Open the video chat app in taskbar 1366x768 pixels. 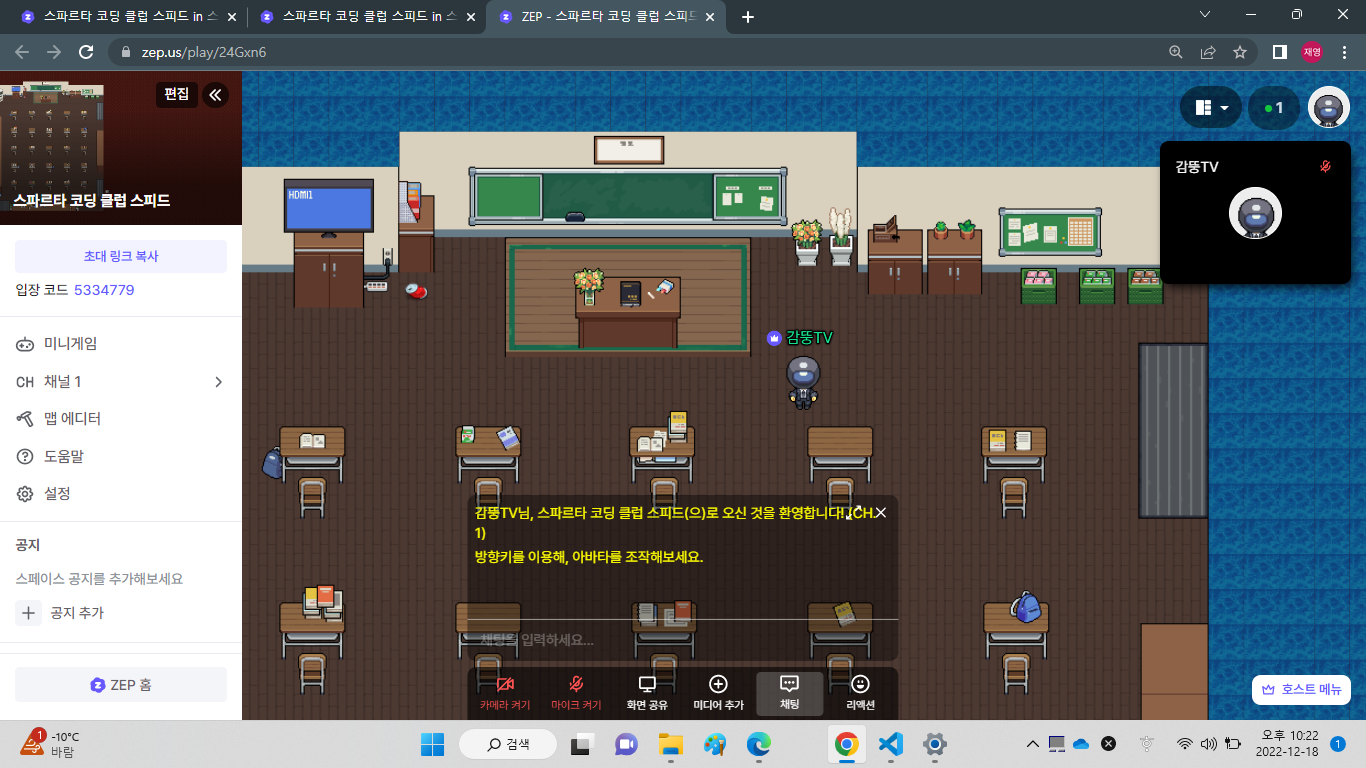(625, 744)
